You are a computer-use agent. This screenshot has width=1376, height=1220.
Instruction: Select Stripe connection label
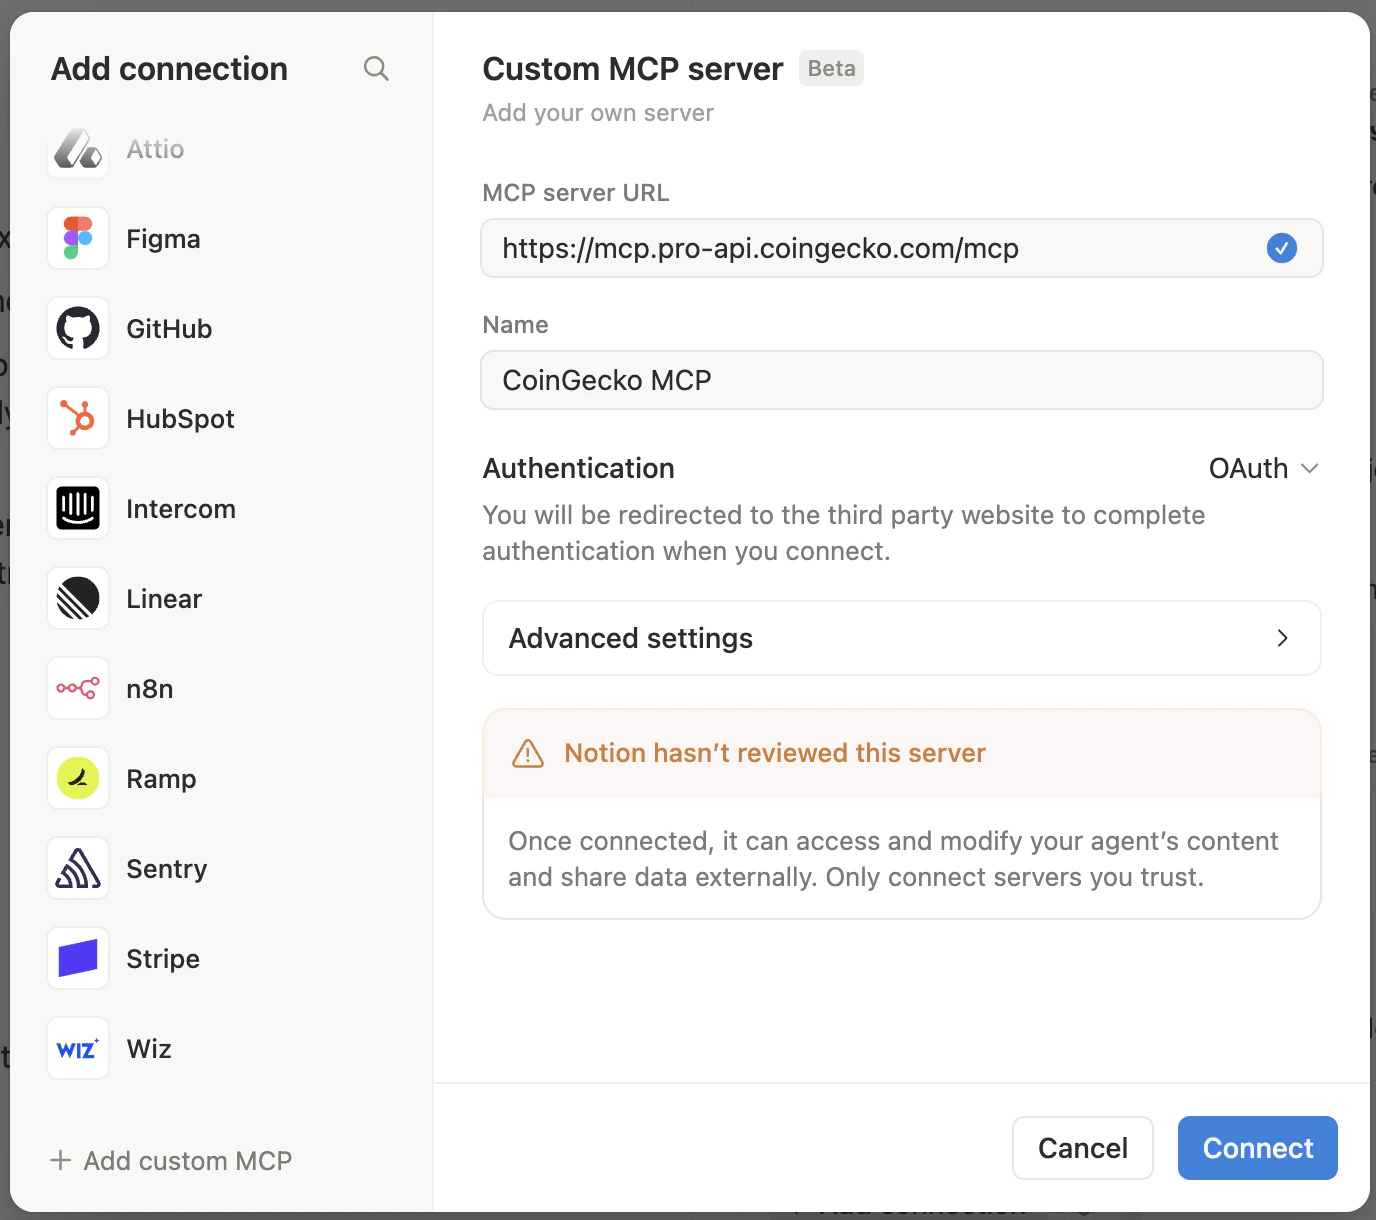point(163,959)
